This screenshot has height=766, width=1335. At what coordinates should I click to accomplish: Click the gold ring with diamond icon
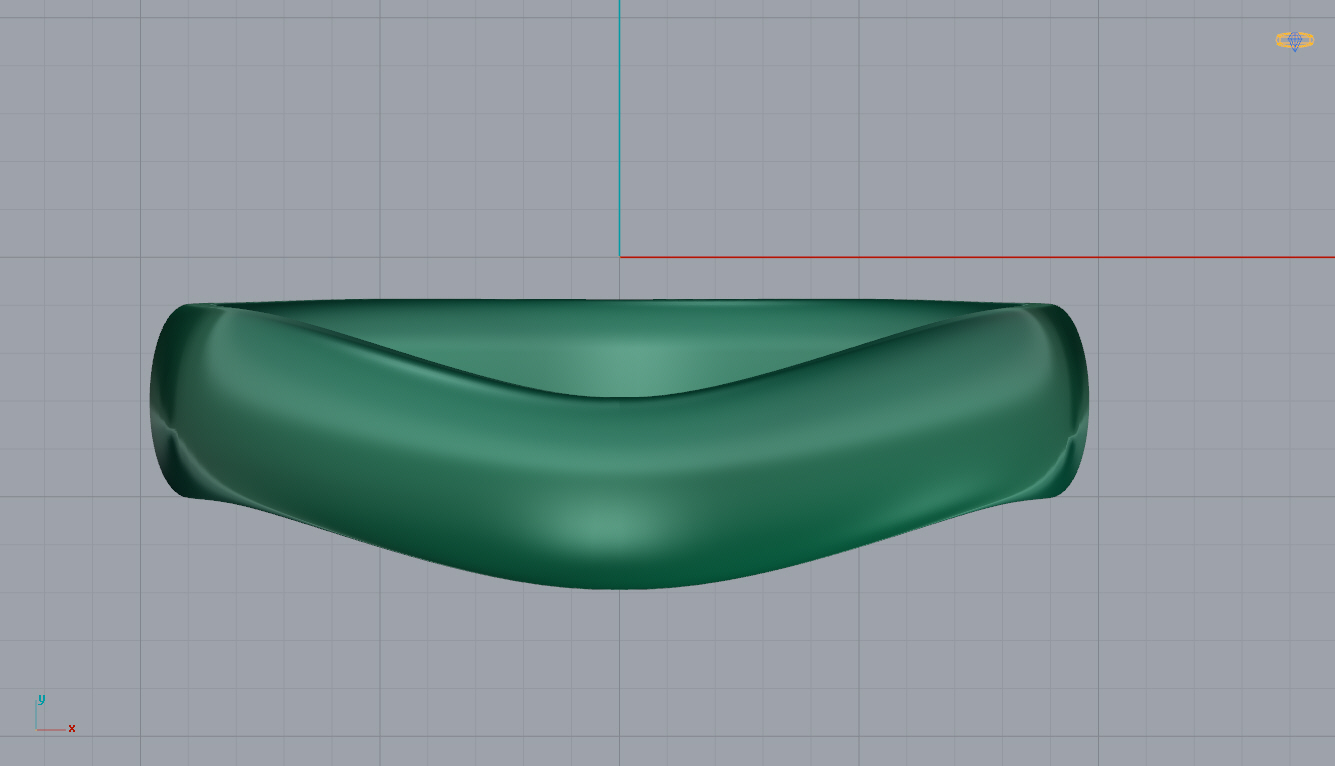pos(1294,41)
